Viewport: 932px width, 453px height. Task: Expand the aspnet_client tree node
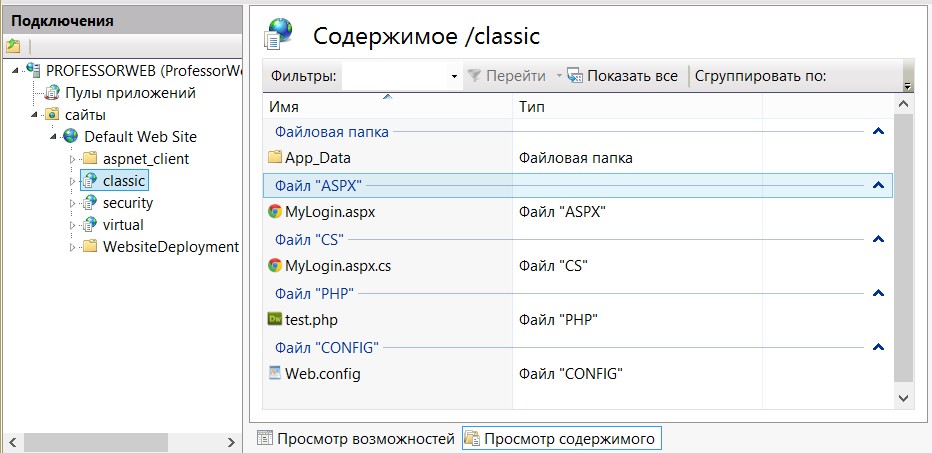73,159
